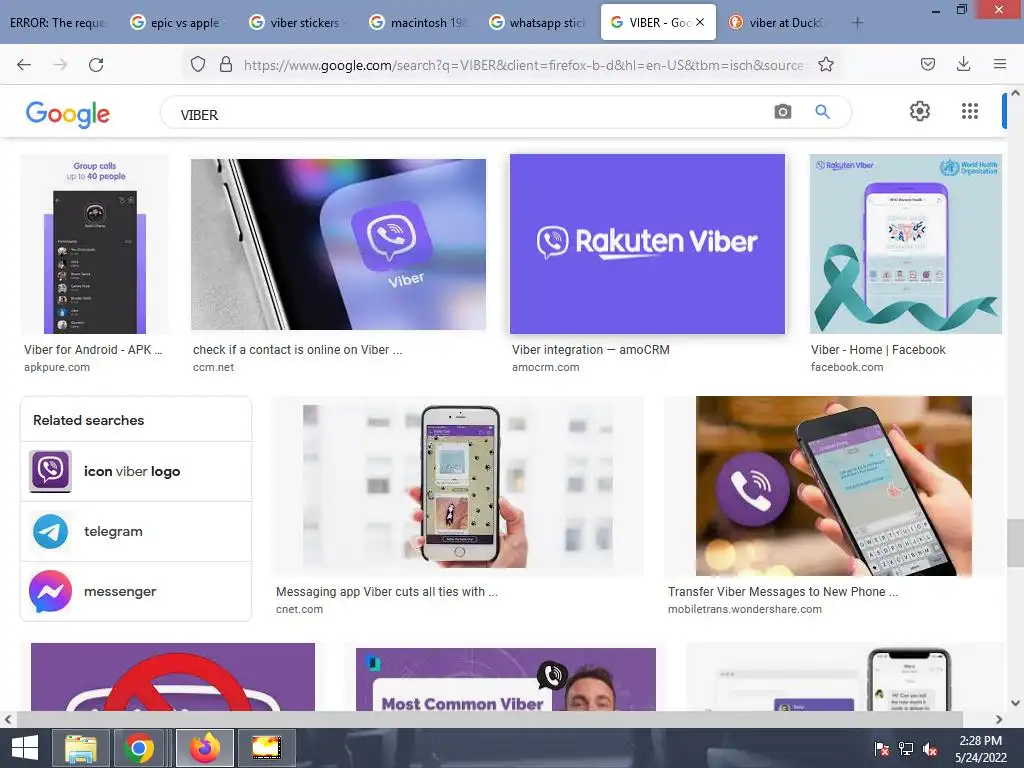
Task: Open Transfer Viber Messages result
Action: (x=783, y=592)
